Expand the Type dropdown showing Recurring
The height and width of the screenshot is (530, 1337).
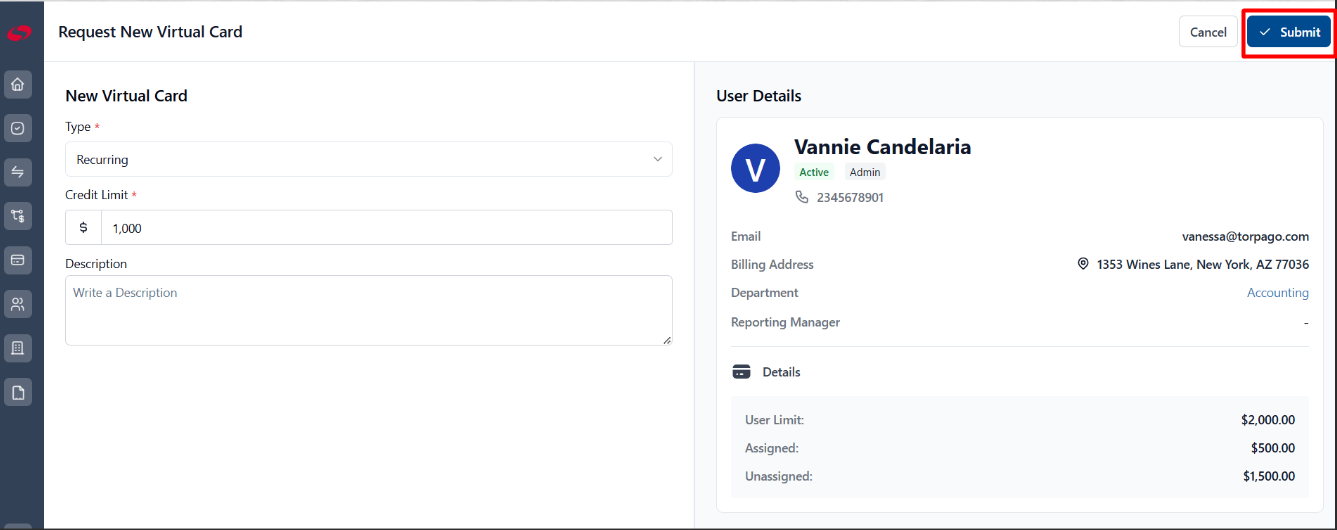369,159
